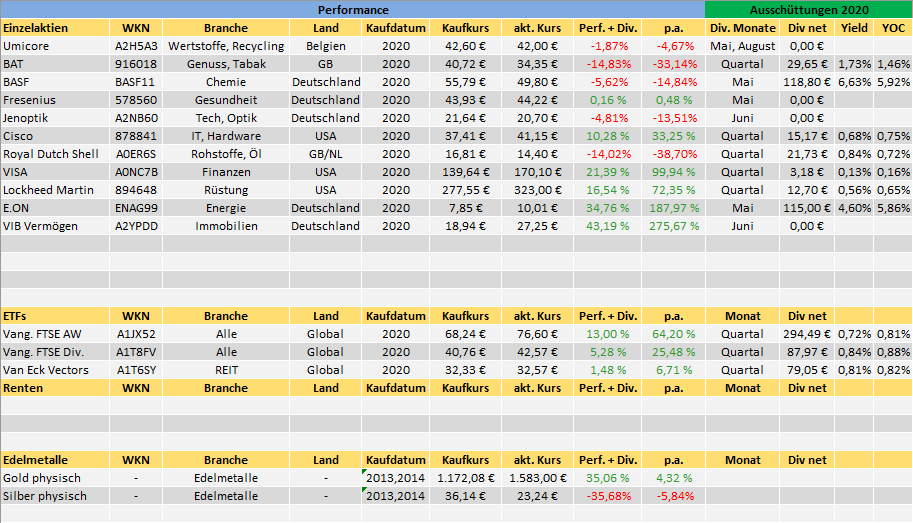913x523 pixels.
Task: Click the Vang. FTSE Div. cell
Action: coord(55,352)
